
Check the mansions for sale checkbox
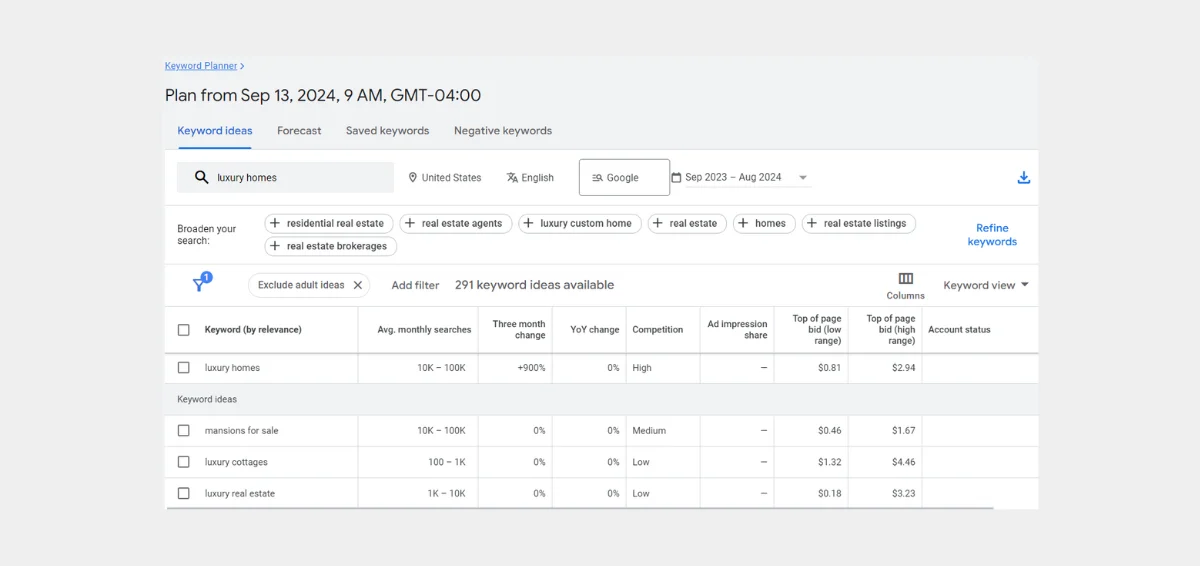click(x=183, y=430)
